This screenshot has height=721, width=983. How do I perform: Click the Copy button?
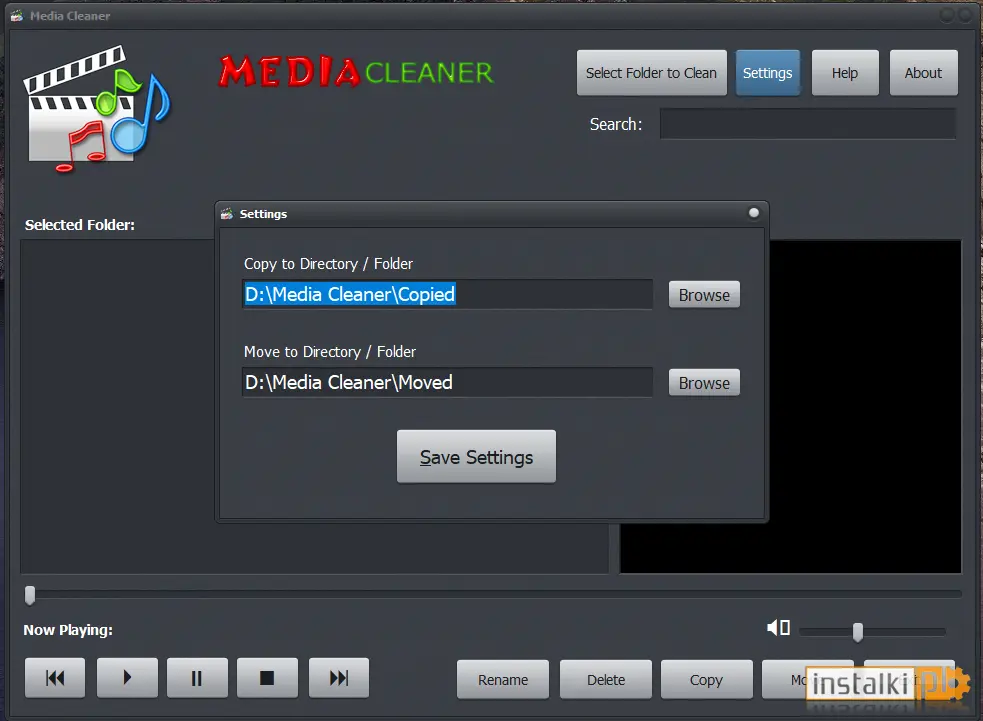click(x=707, y=680)
